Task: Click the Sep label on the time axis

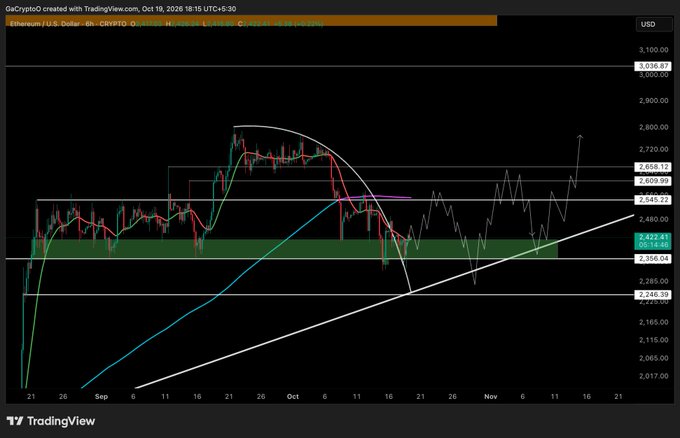Action: click(101, 396)
